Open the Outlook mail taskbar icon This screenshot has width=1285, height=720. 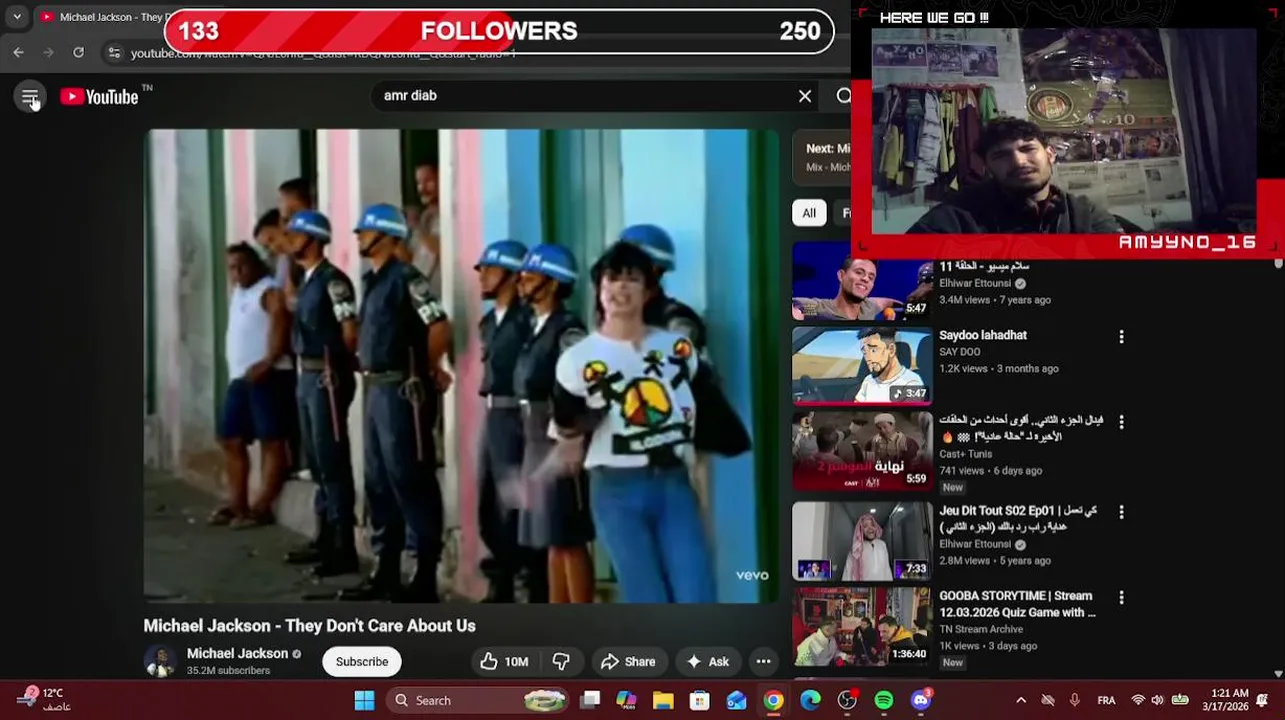point(737,700)
